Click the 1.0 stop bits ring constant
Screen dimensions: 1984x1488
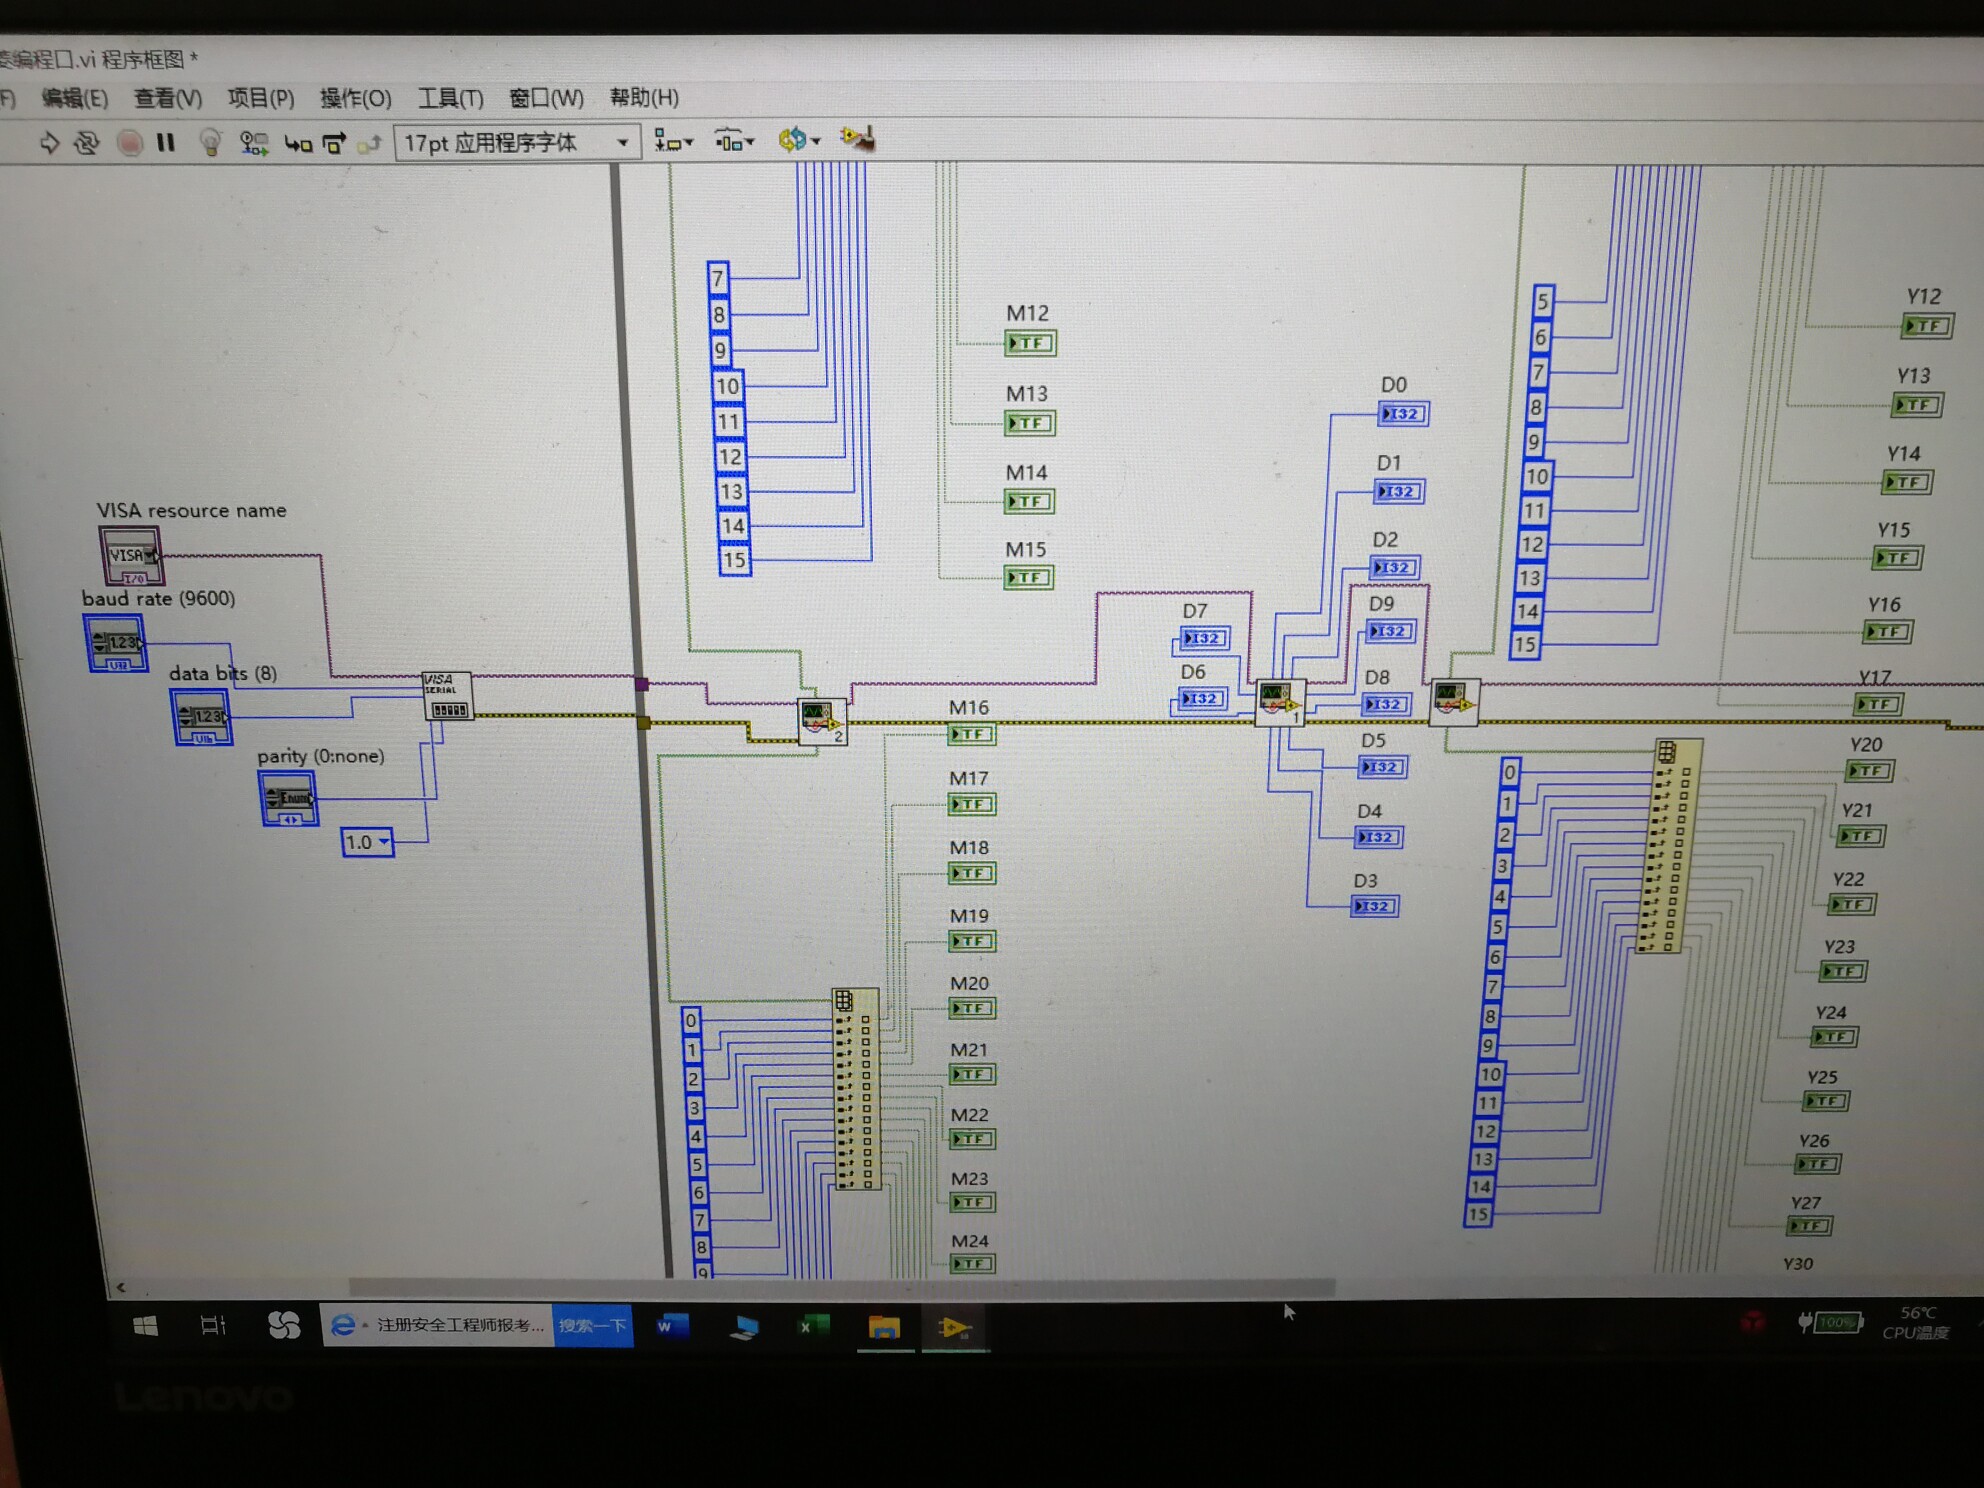click(367, 842)
